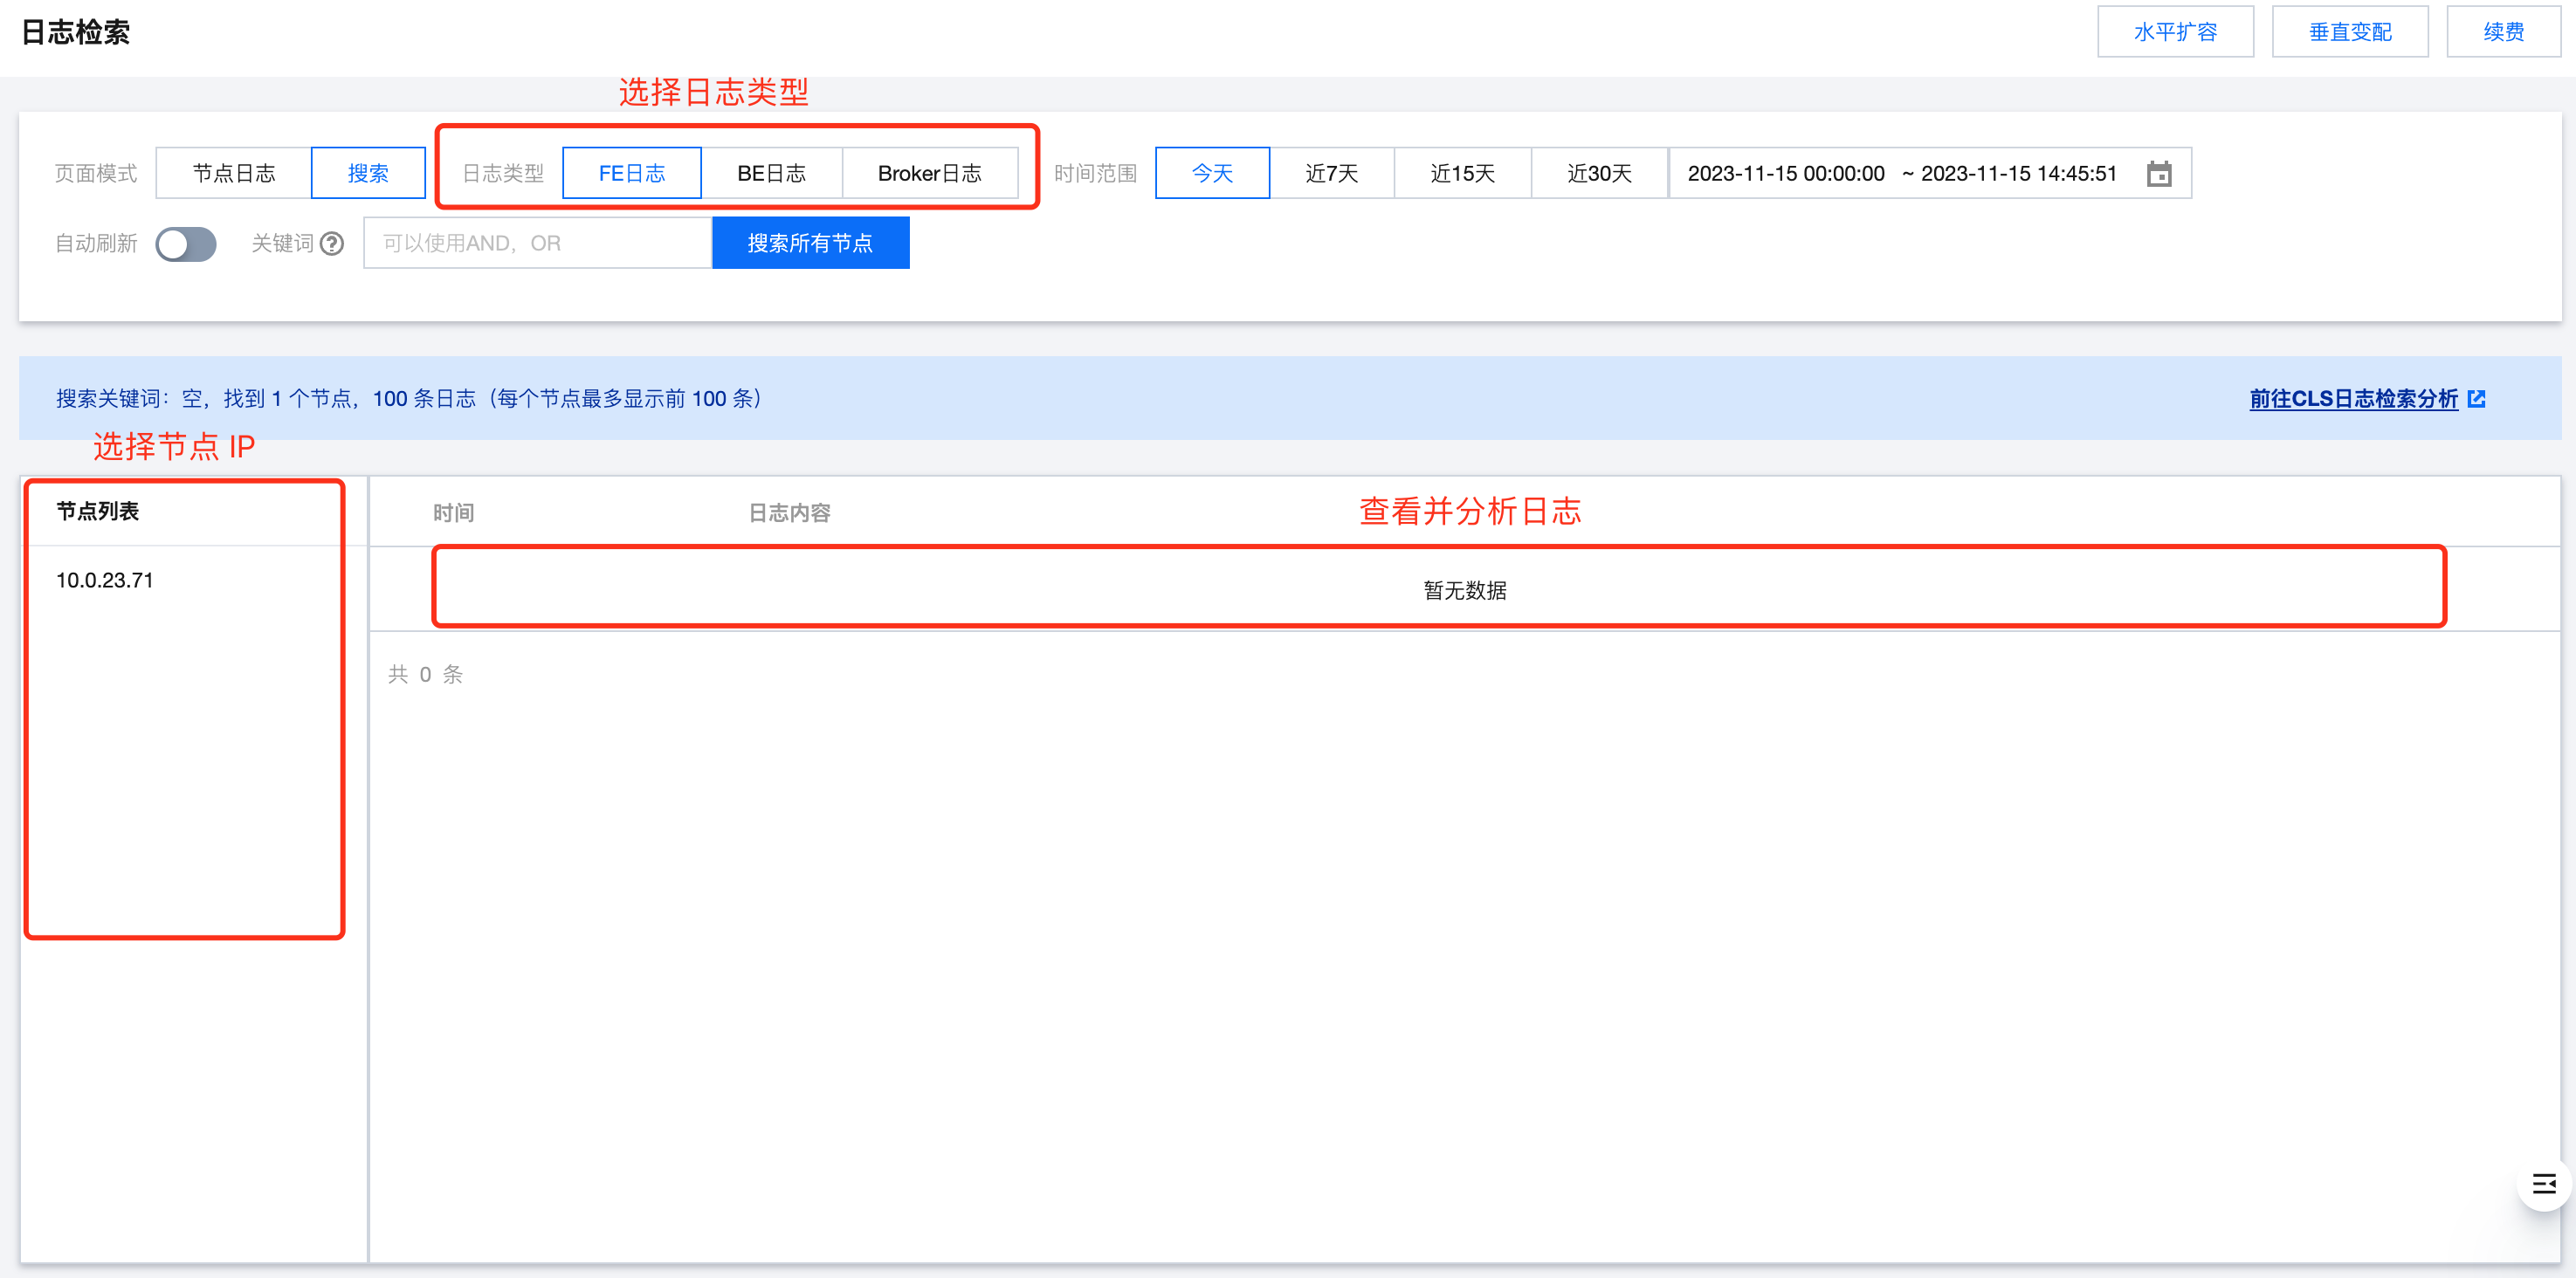This screenshot has height=1278, width=2576.
Task: Select FE日志 log type
Action: click(631, 174)
